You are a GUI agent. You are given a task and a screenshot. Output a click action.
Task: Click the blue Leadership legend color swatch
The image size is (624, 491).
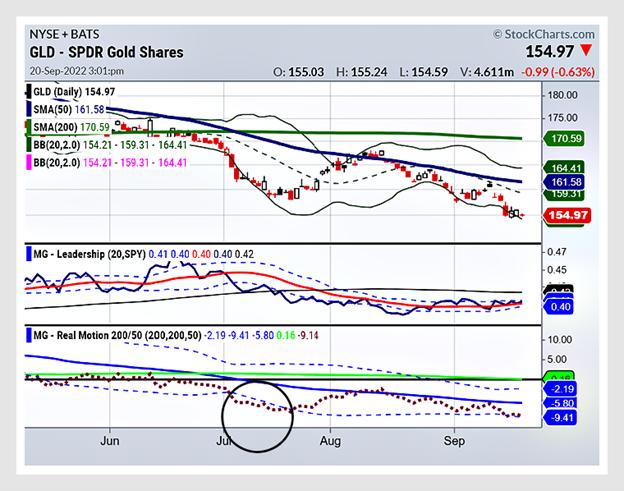click(29, 254)
